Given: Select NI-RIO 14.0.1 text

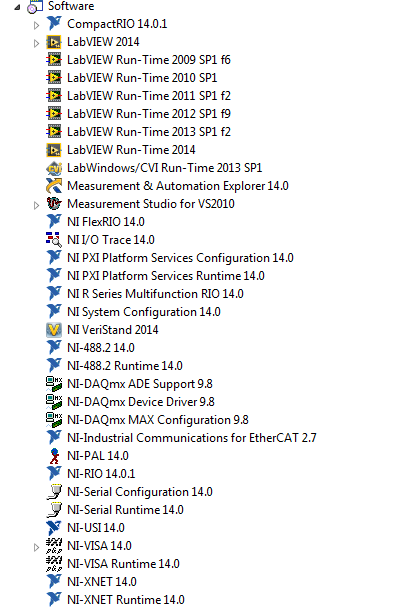Looking at the screenshot, I should tap(101, 474).
